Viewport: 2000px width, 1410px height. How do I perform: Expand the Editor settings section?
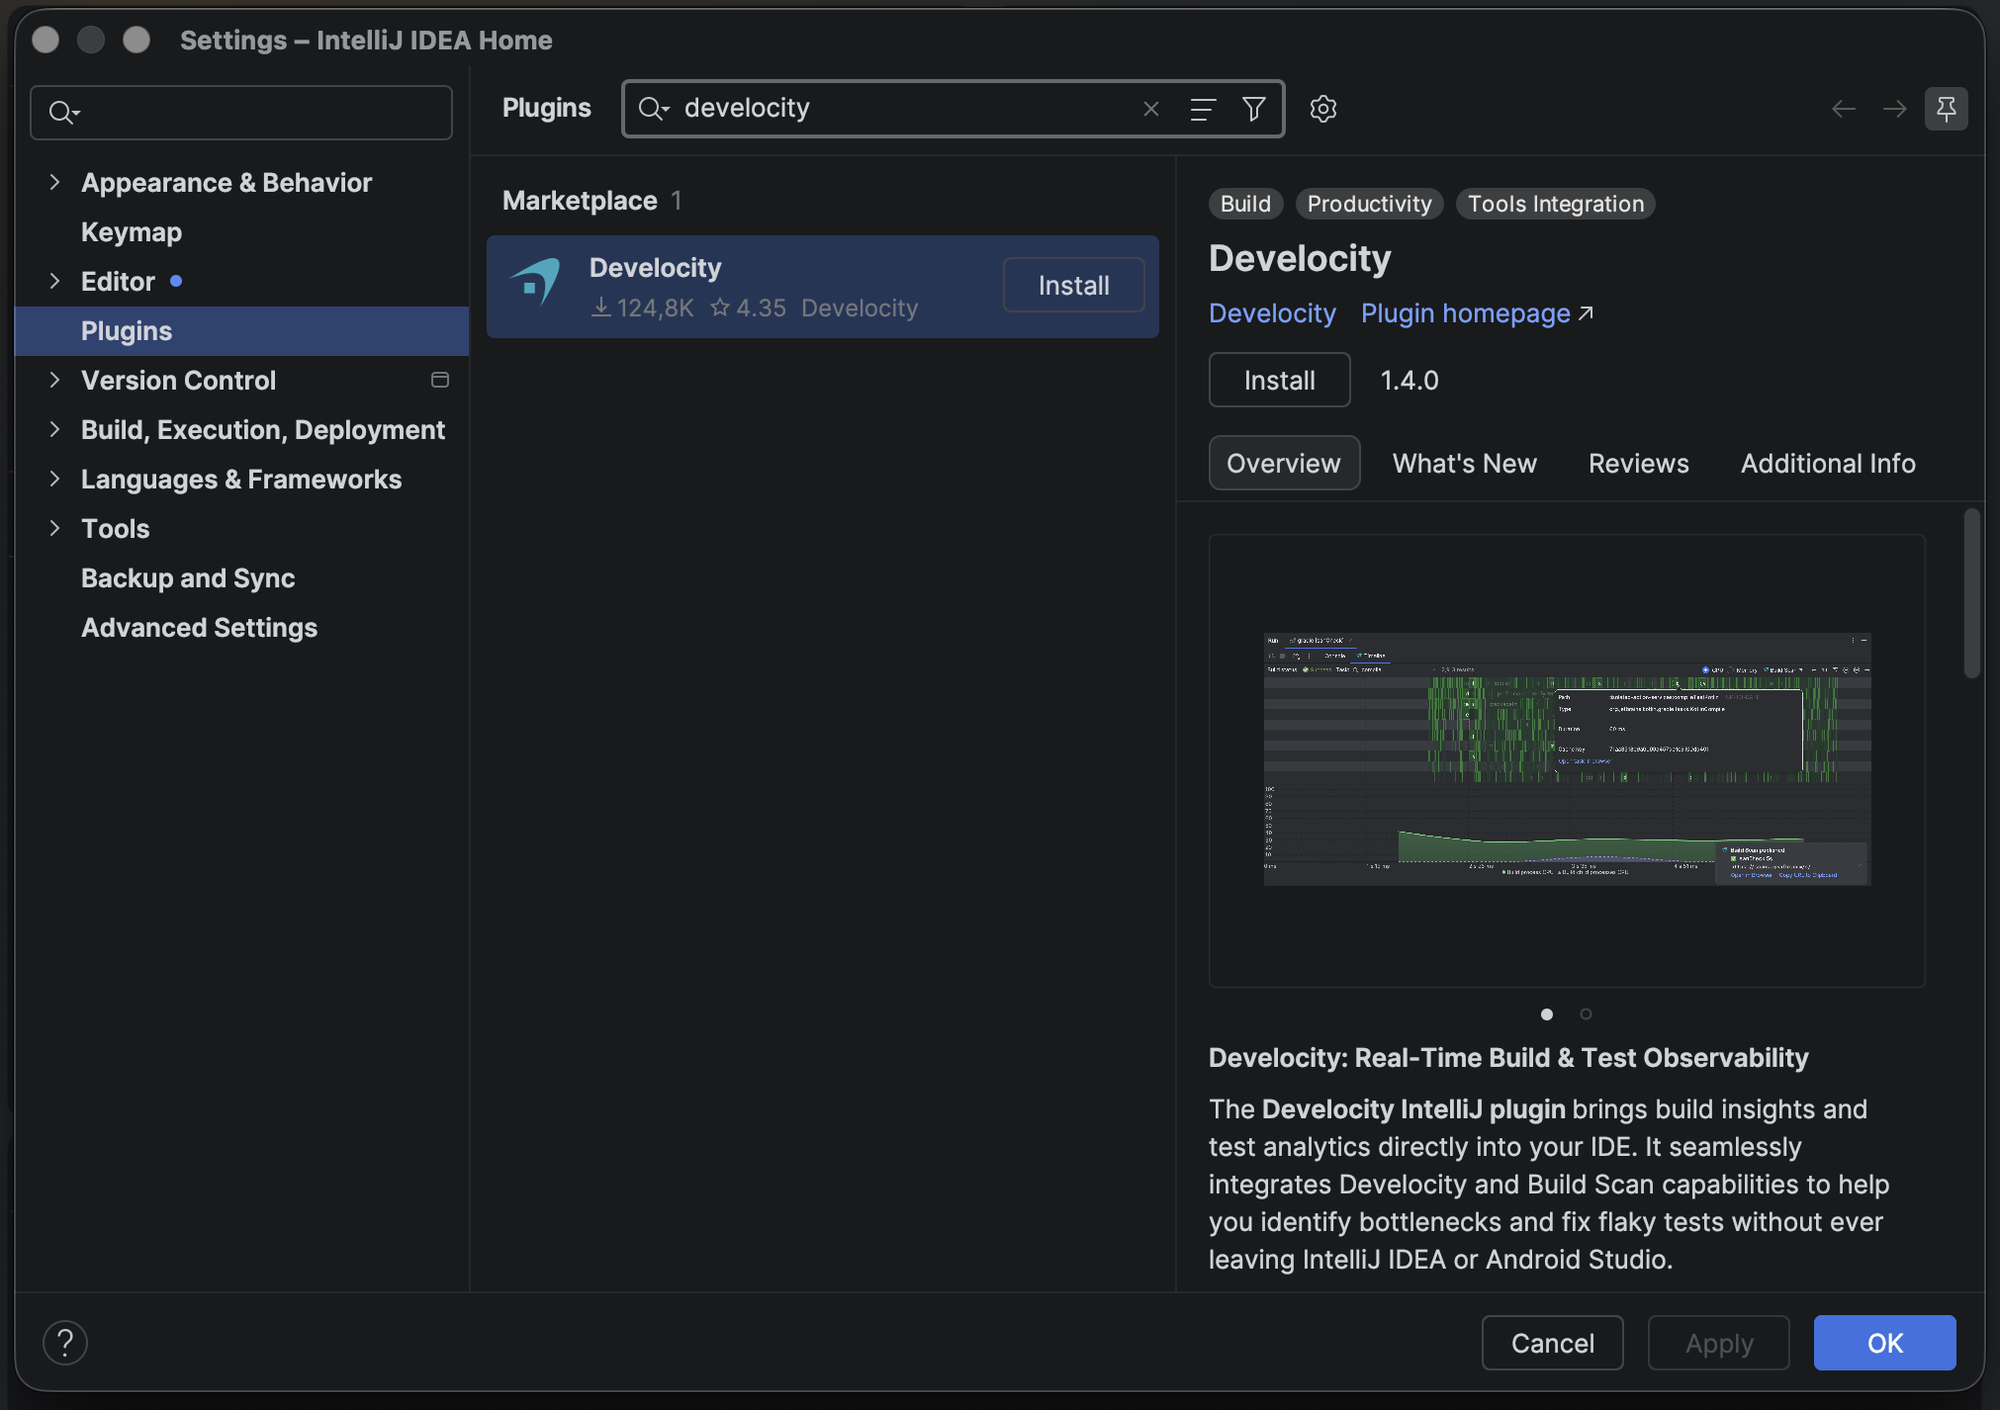click(55, 281)
